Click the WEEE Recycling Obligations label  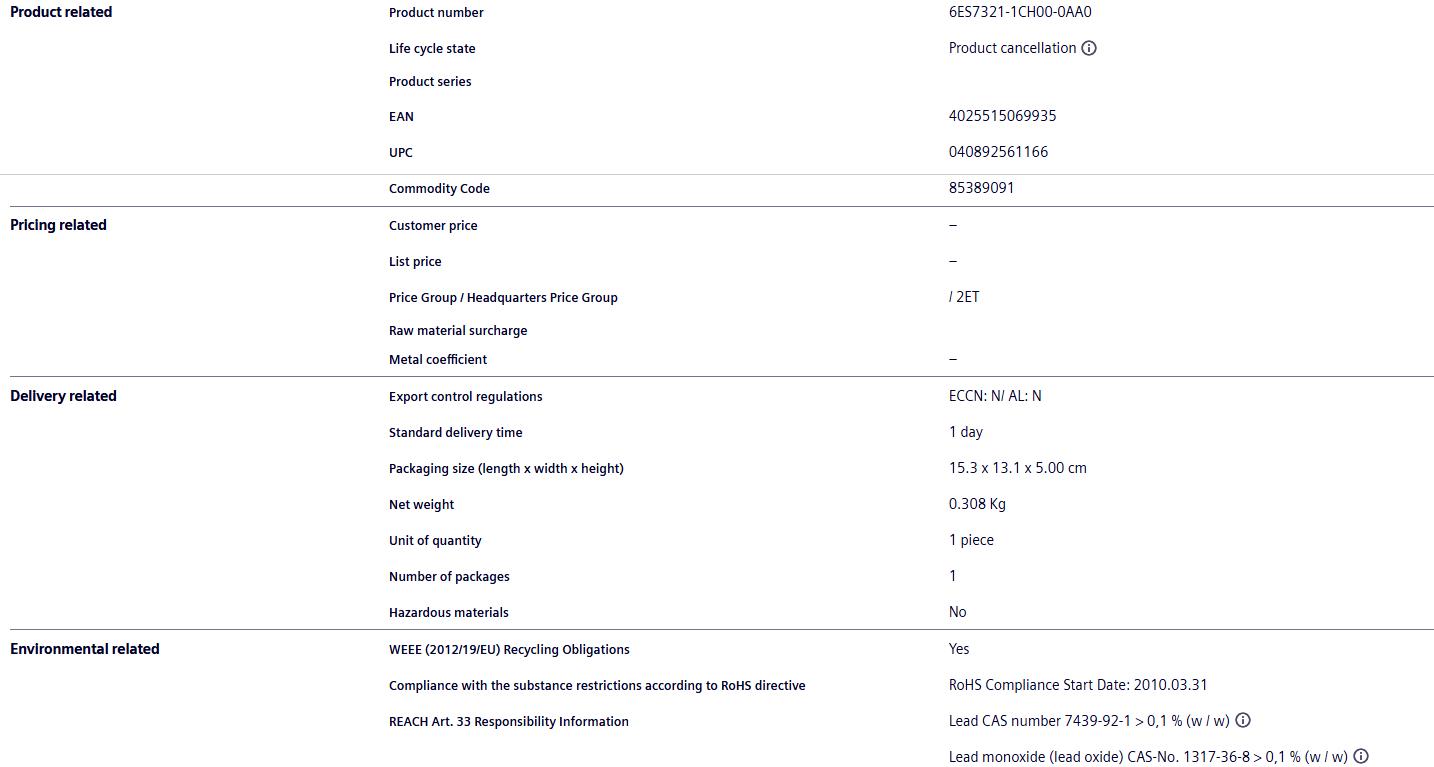click(x=509, y=650)
